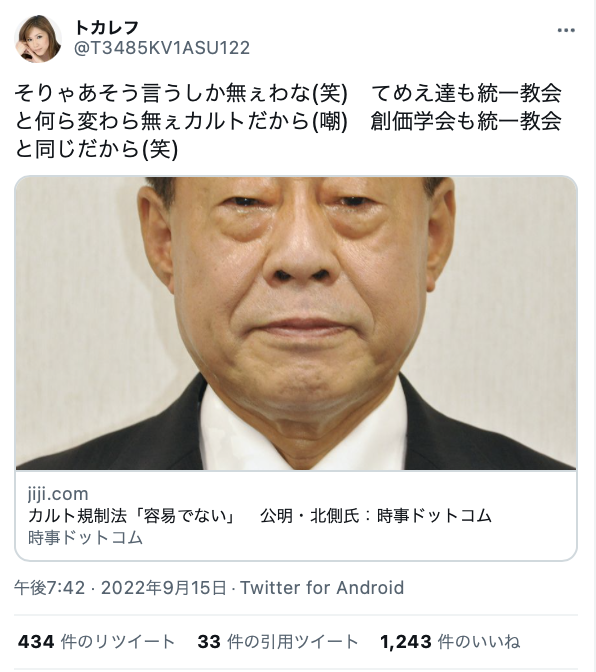Image resolution: width=596 pixels, height=672 pixels.
Task: Open the display name トカレフ
Action: (107, 28)
